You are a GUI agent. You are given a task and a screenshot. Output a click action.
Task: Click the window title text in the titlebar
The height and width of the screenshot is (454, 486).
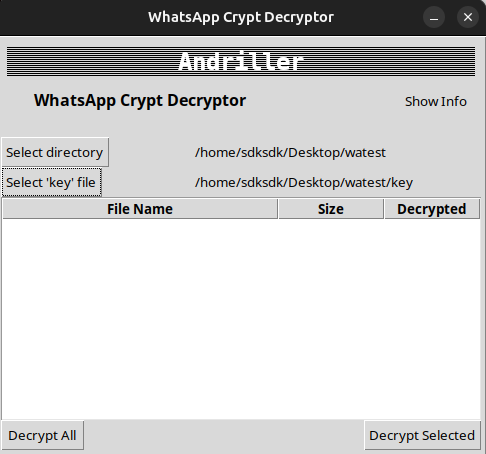pyautogui.click(x=241, y=17)
